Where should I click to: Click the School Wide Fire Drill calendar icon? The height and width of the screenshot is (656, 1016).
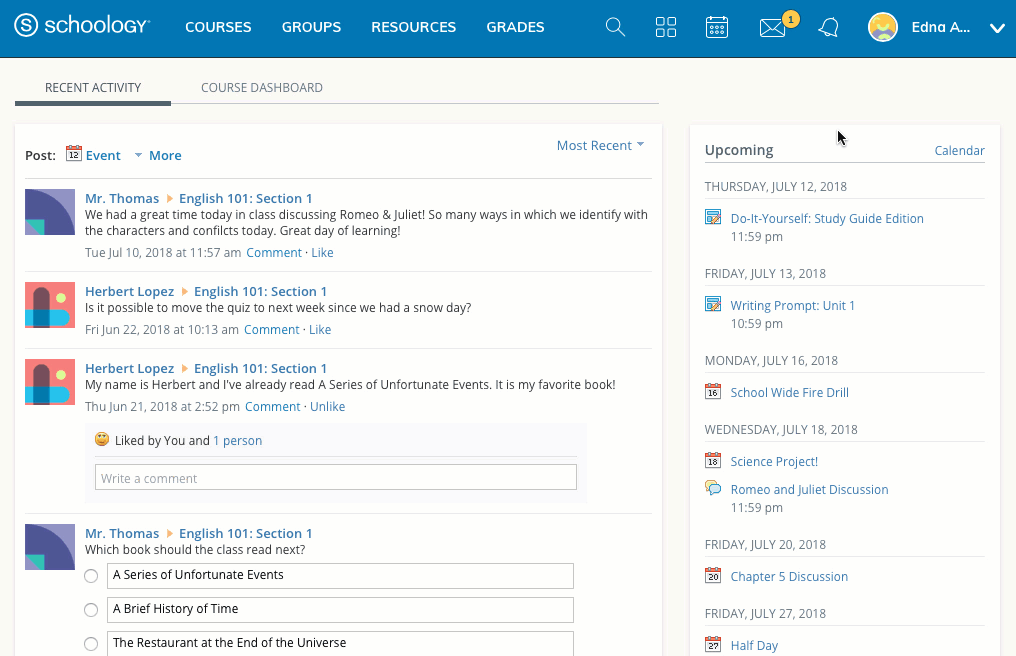(713, 392)
